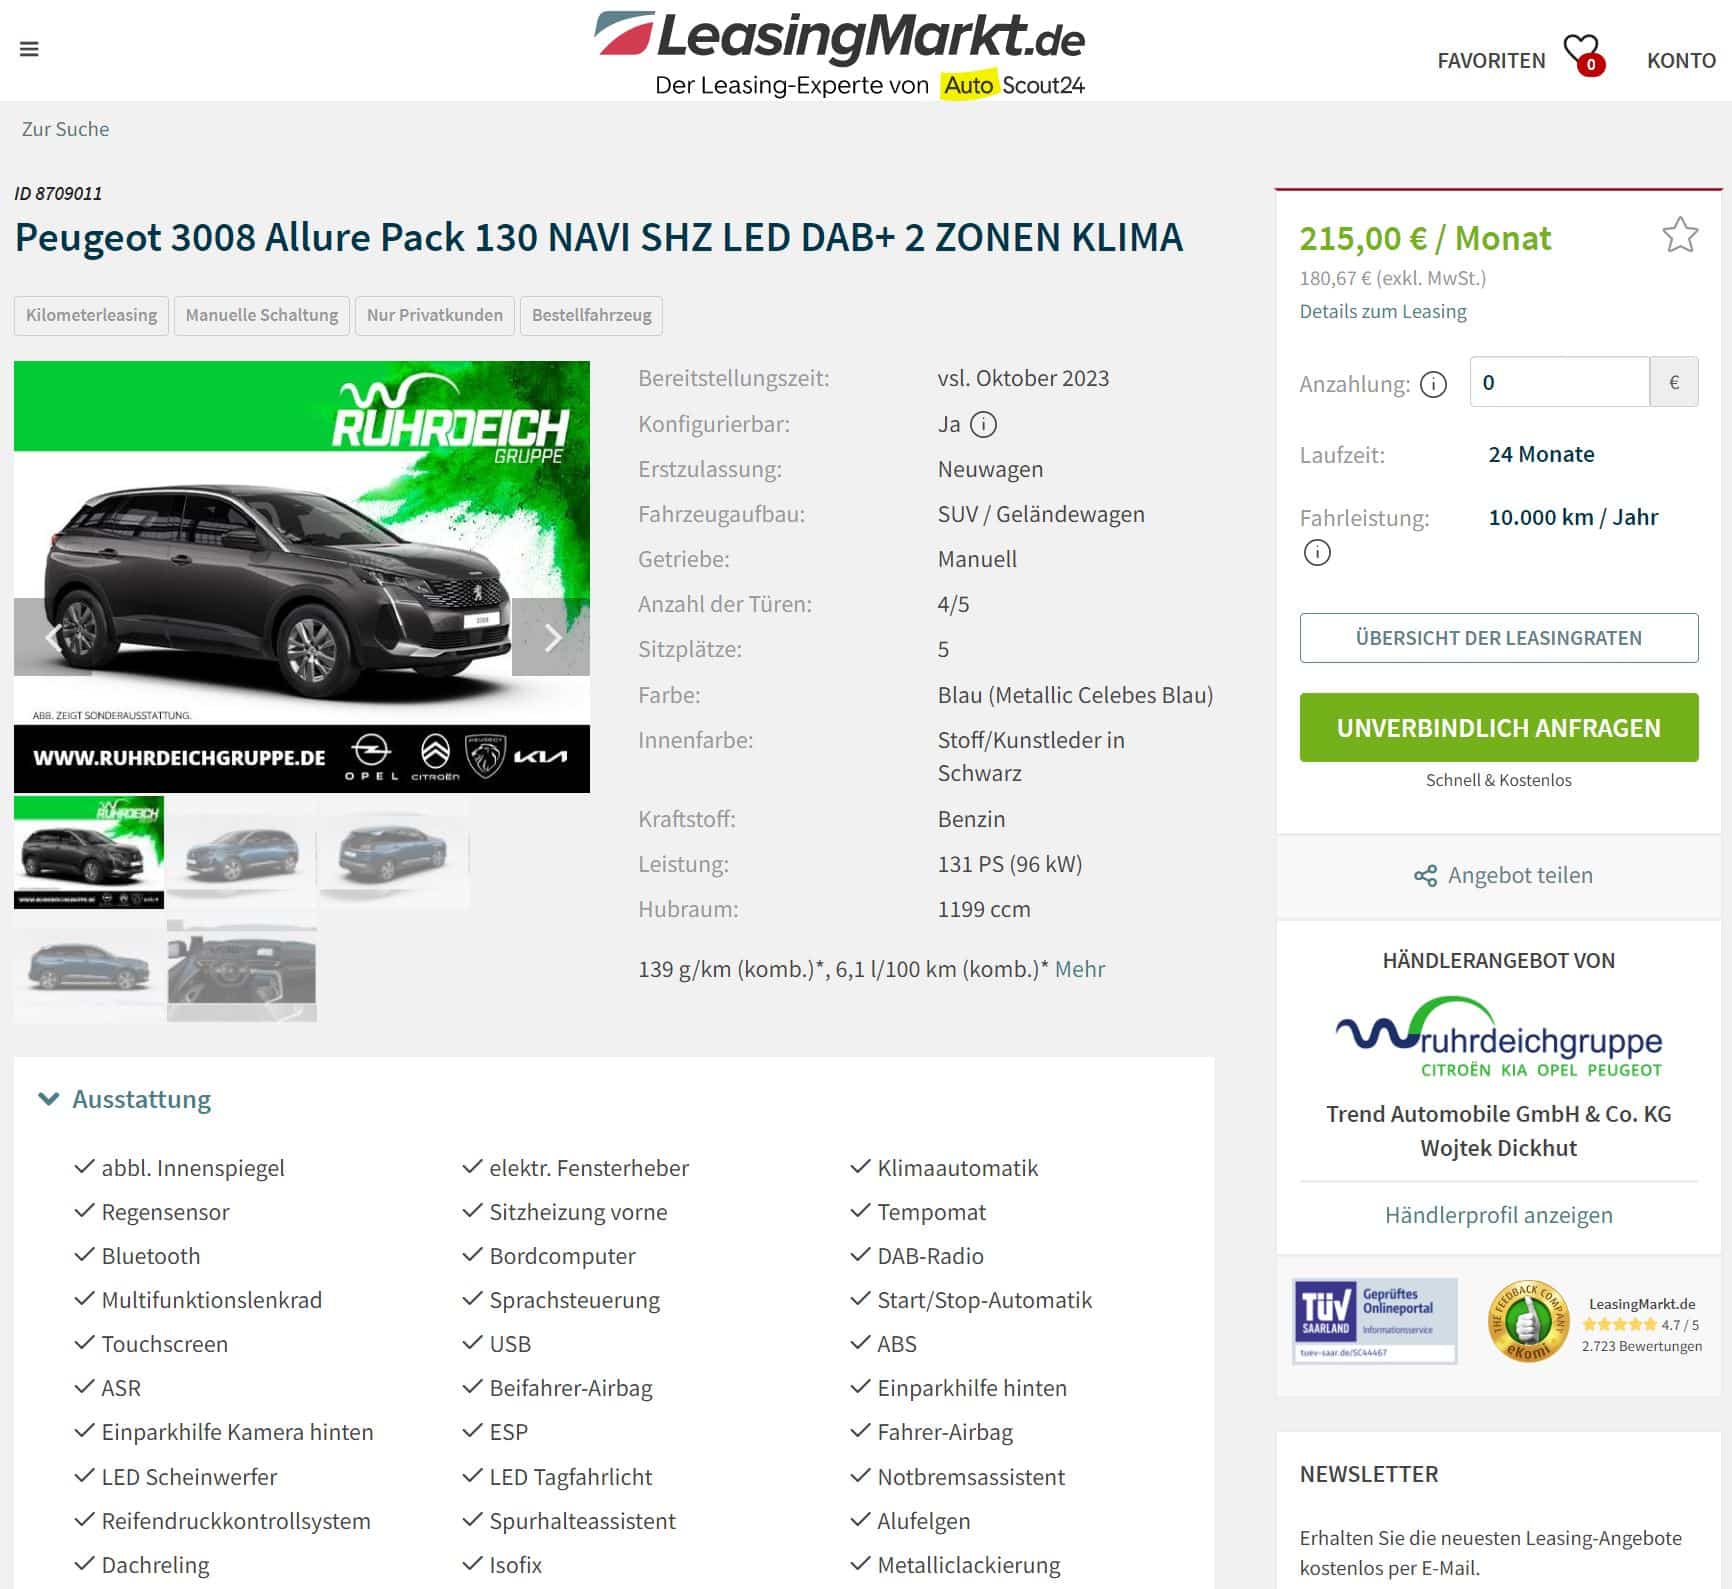Click the main Peugeot 3008 image
This screenshot has height=1589, width=1732.
[302, 577]
